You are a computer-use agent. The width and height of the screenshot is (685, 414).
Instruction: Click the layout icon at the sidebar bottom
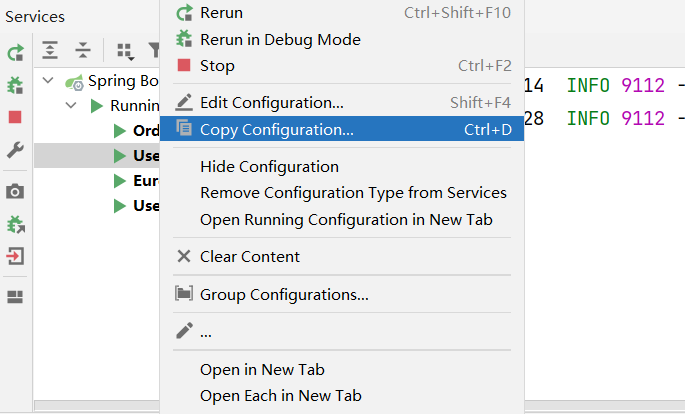tap(15, 296)
